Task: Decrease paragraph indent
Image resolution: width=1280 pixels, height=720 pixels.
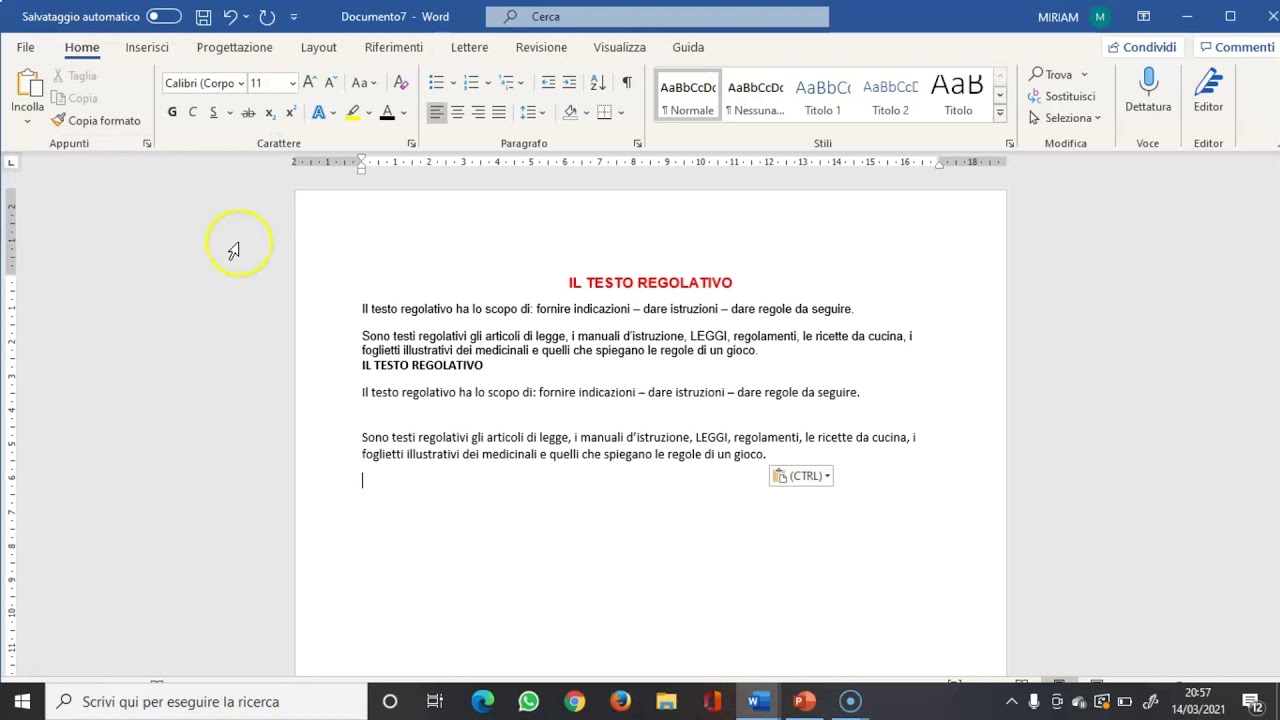Action: 548,83
